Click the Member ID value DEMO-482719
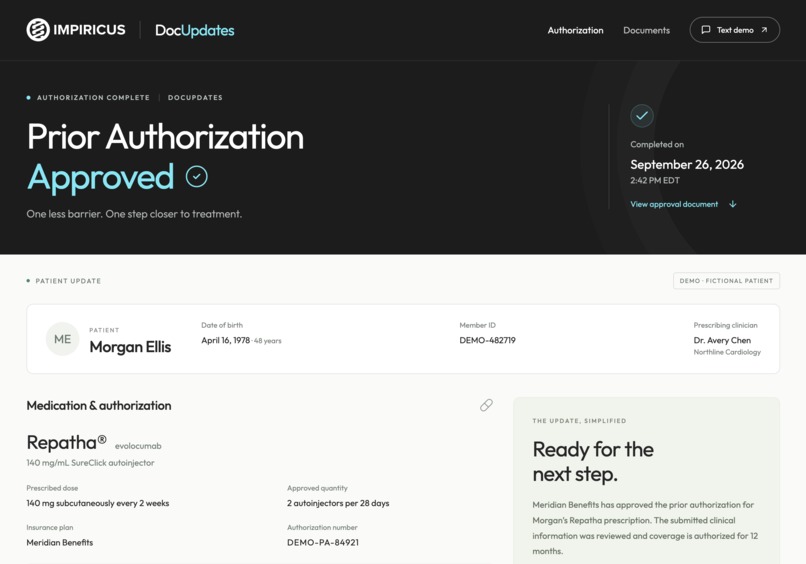806x564 pixels. [487, 340]
